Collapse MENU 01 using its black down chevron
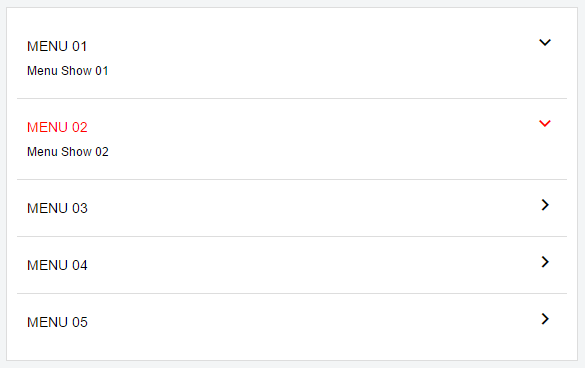 click(x=545, y=43)
